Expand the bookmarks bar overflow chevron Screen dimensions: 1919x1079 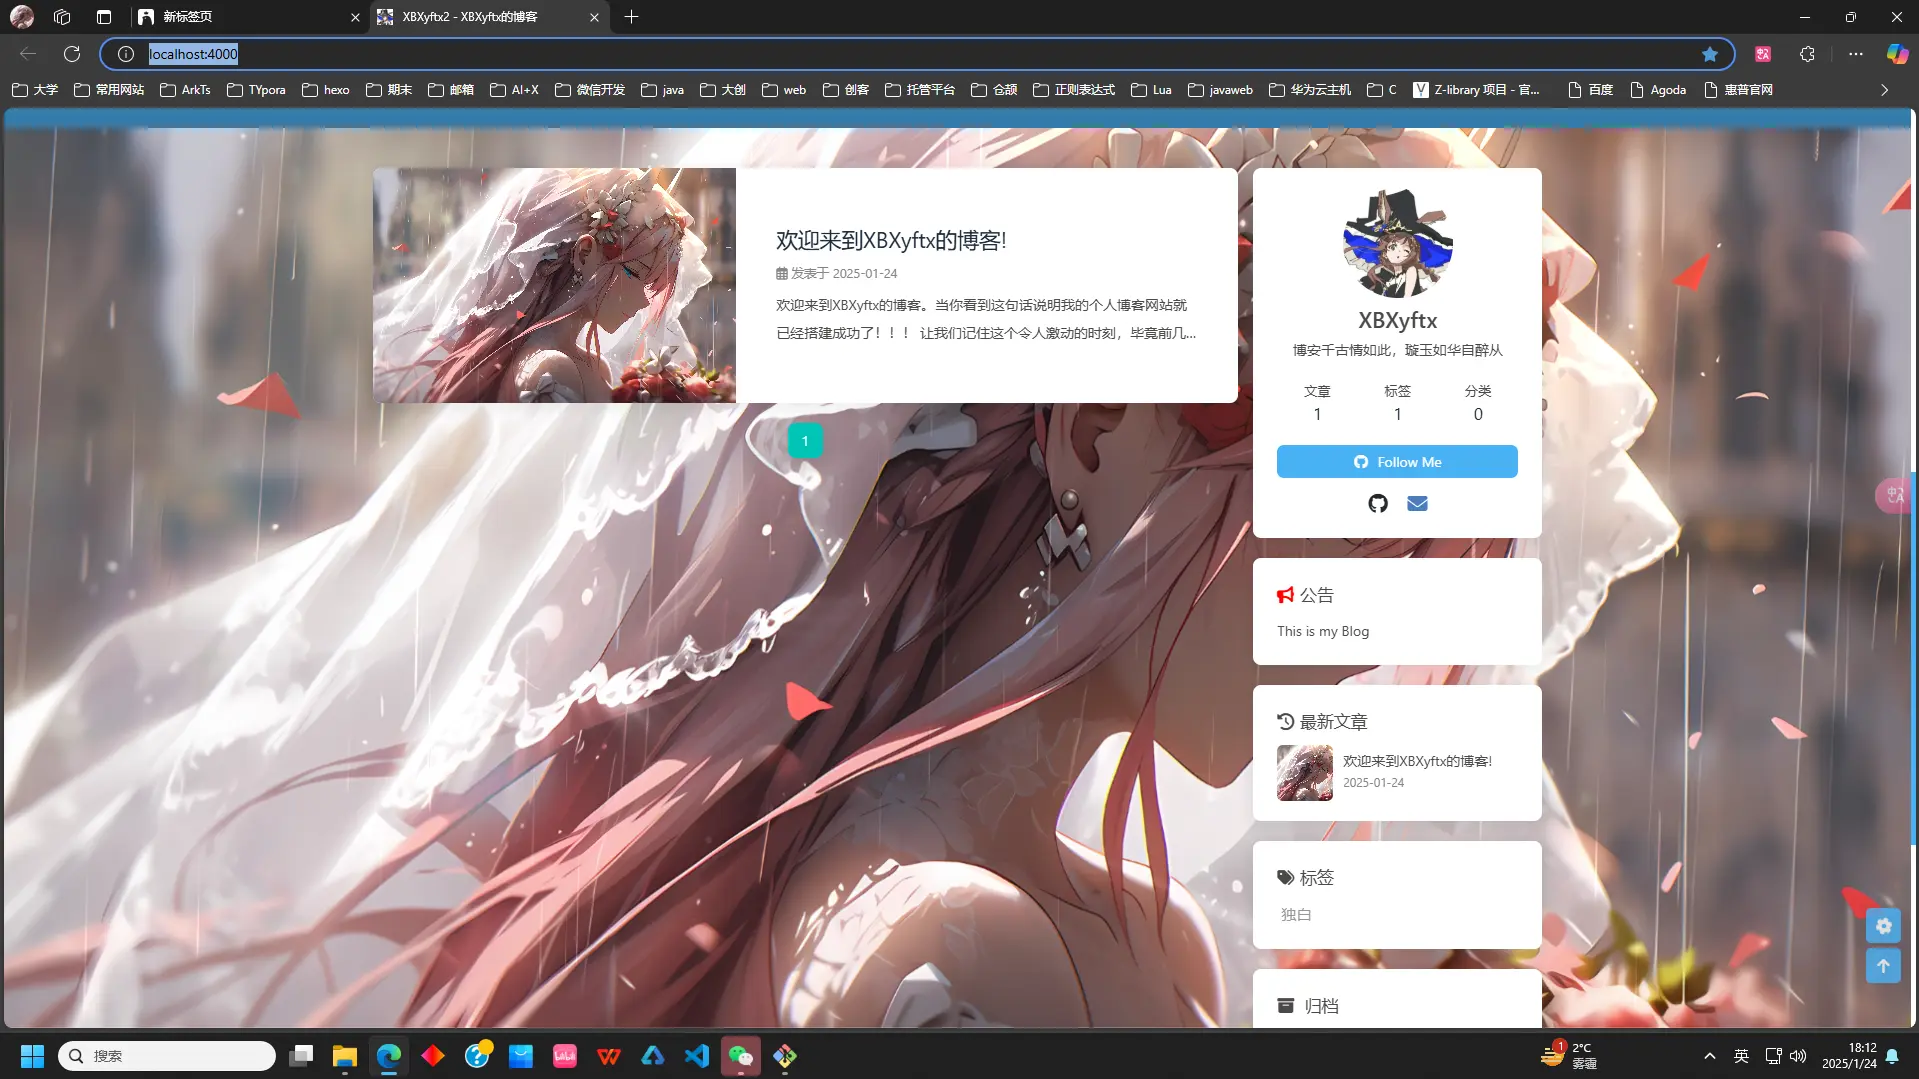pyautogui.click(x=1885, y=90)
